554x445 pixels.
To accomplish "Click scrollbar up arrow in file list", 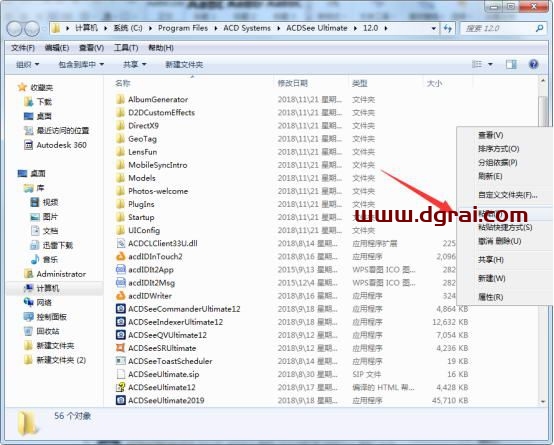I will (543, 81).
